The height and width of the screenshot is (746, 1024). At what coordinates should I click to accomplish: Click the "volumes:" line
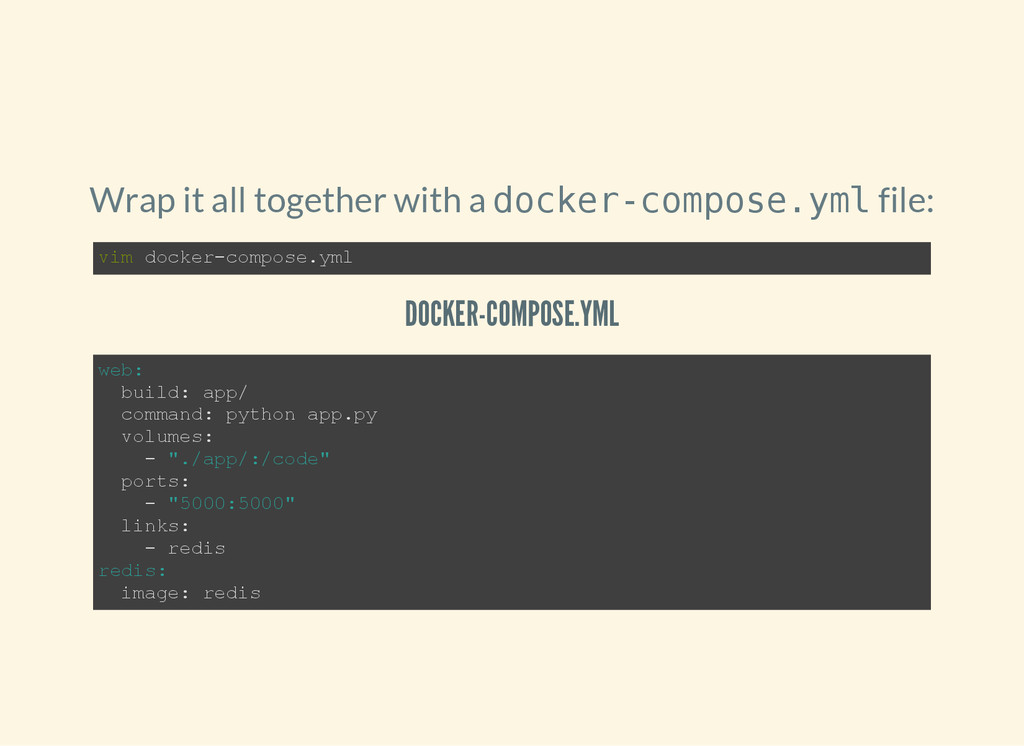point(167,437)
